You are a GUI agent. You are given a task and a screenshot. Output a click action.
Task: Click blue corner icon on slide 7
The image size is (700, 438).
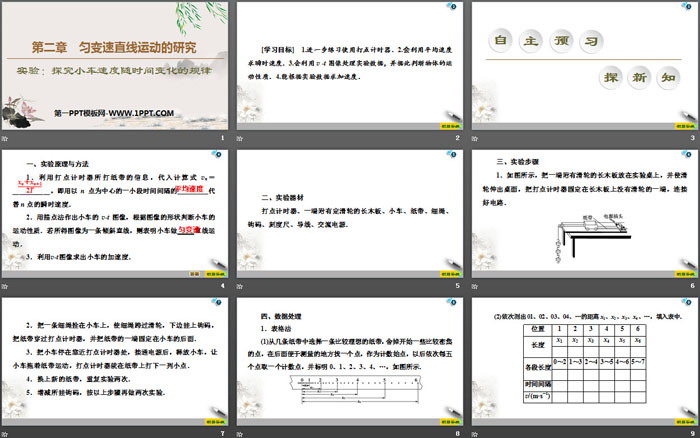click(217, 302)
